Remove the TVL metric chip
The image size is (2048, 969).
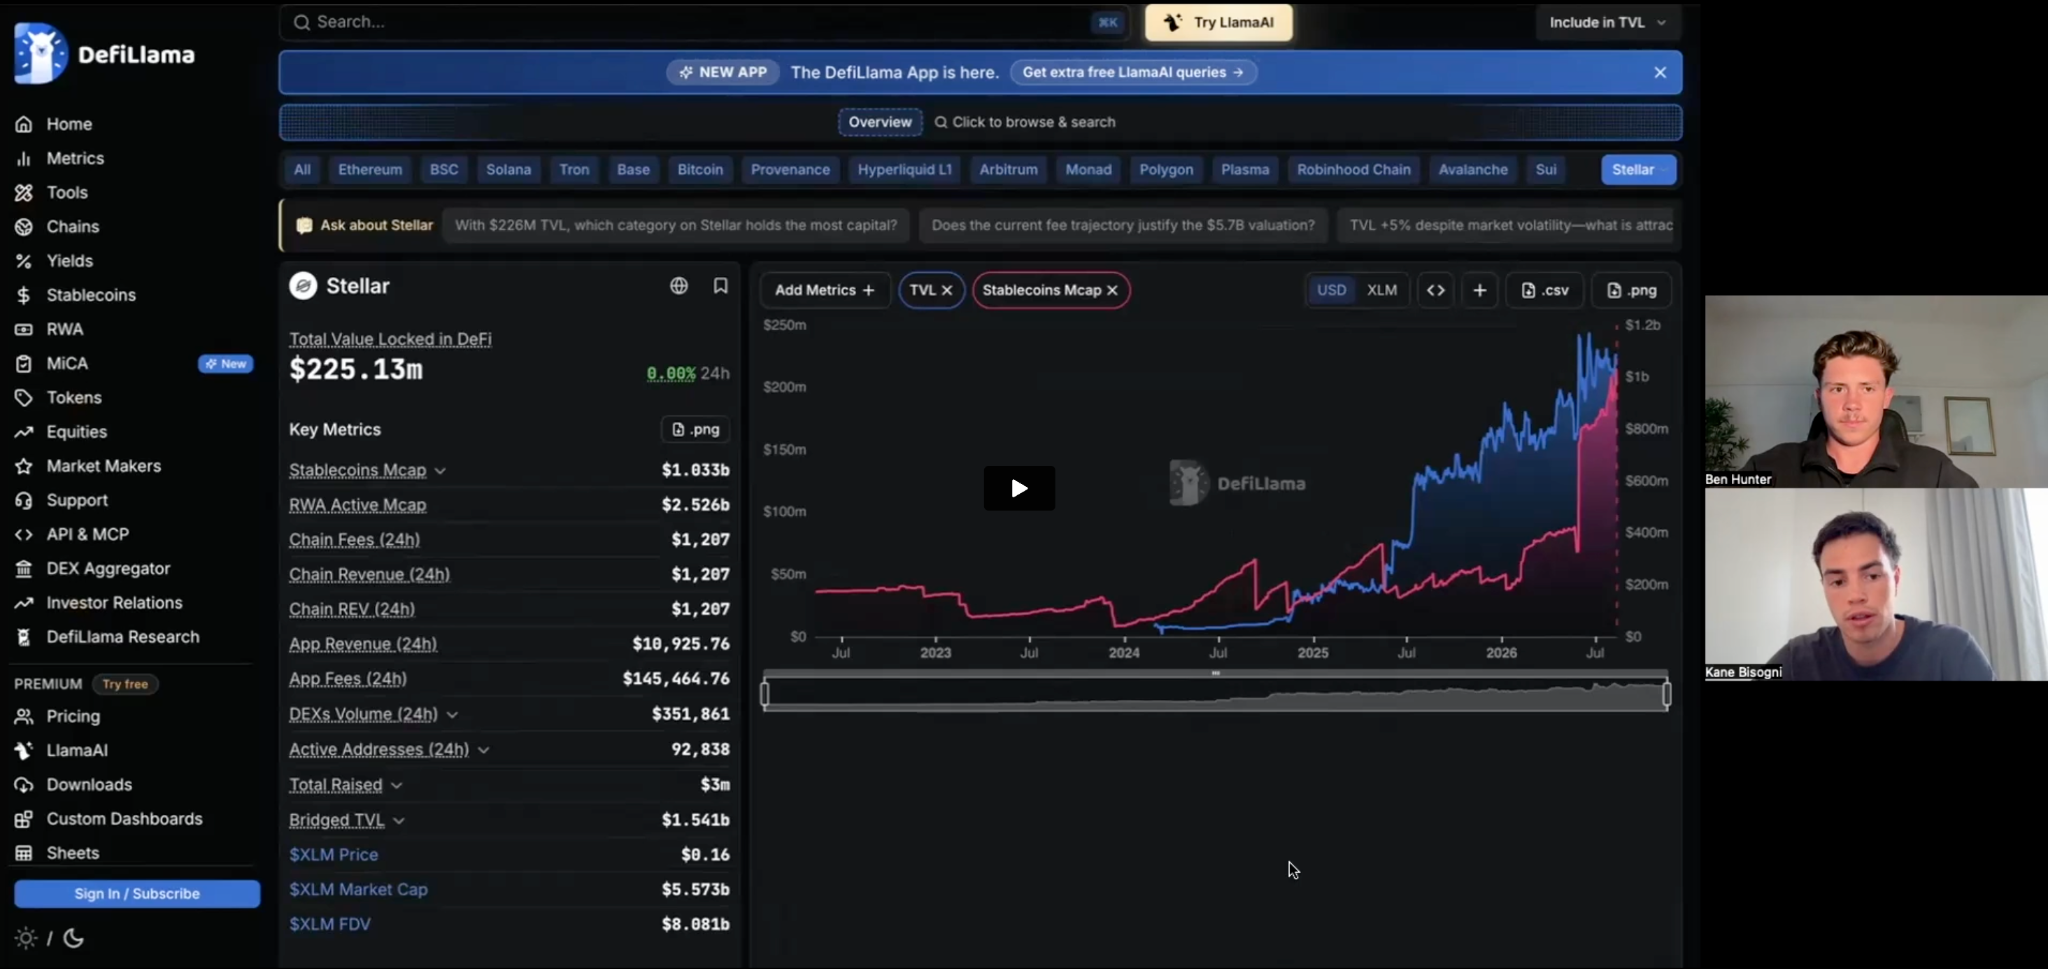tap(947, 290)
